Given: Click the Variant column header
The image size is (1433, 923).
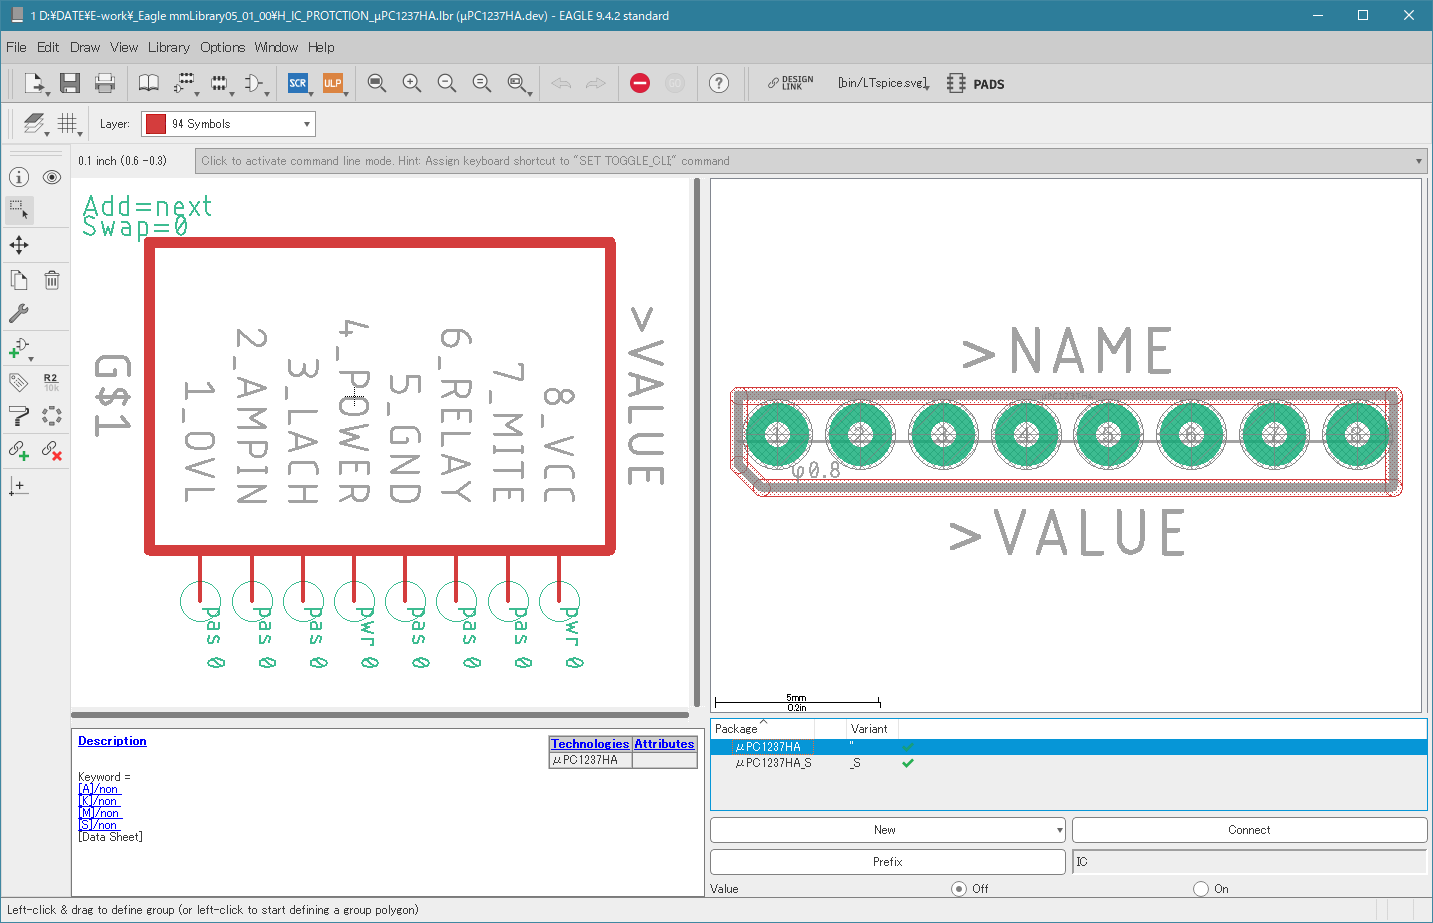Looking at the screenshot, I should coord(871,729).
